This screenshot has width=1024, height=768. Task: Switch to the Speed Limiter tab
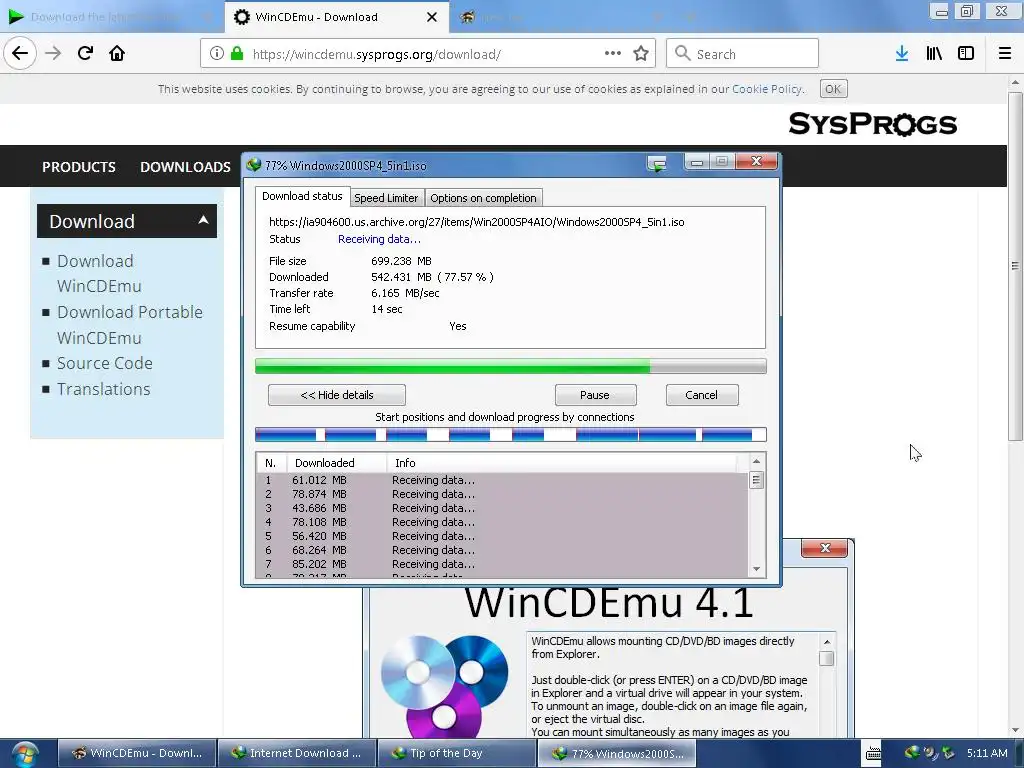(386, 198)
